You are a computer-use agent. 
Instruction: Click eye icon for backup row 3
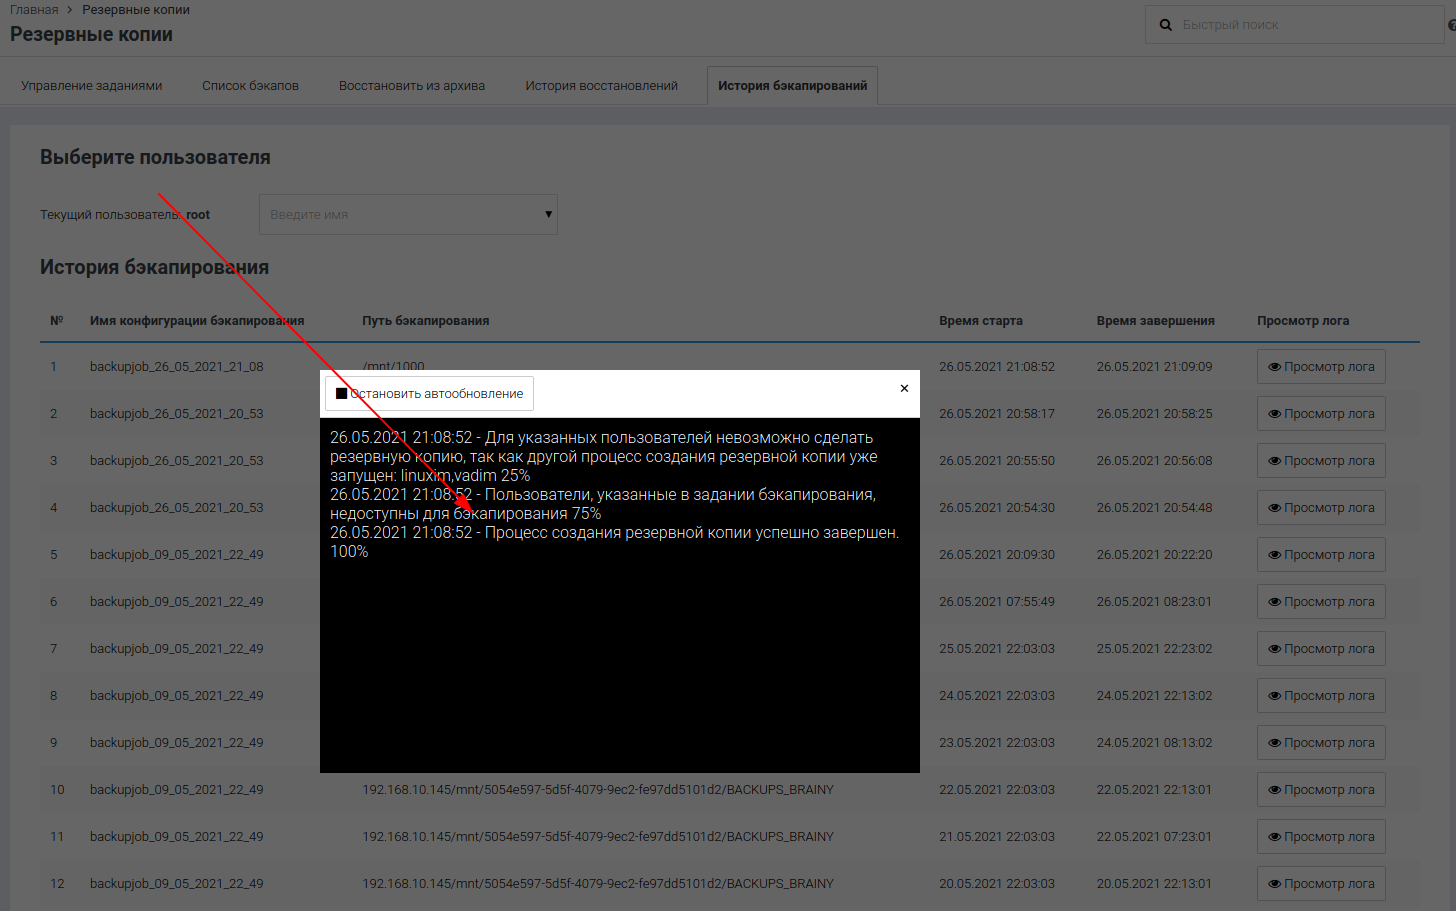[1274, 461]
